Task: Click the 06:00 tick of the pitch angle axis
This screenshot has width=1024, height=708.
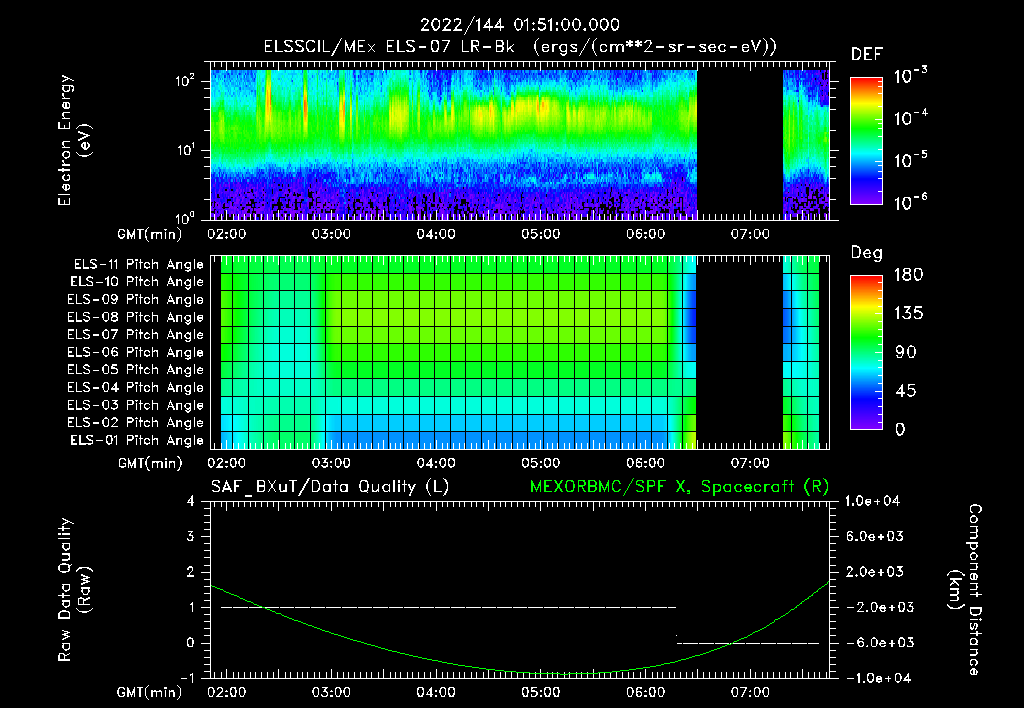Action: tap(646, 464)
